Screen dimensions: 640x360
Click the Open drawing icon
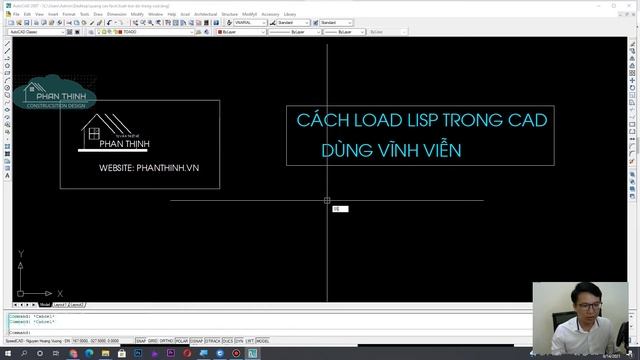click(19, 23)
